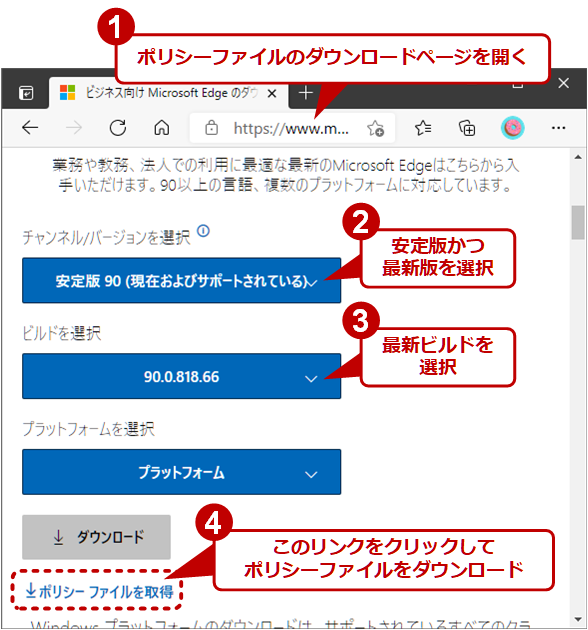Click the info icon beside チャンネル/バージョンを選択

pos(203,231)
